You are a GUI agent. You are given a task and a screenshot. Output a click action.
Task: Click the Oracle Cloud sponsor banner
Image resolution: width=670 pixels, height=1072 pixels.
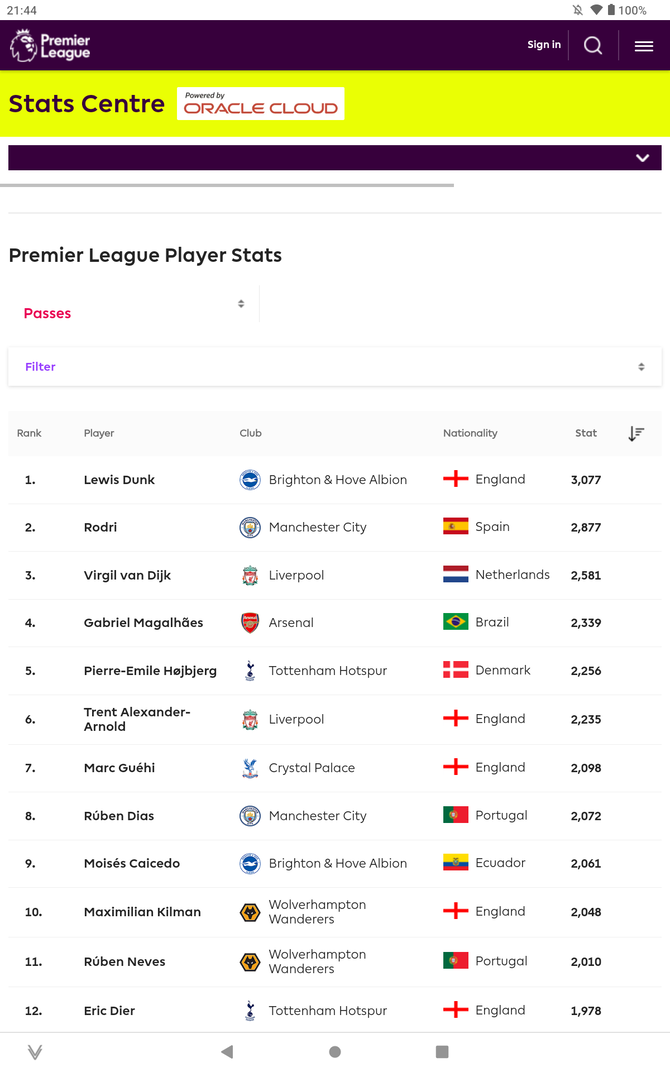261,104
